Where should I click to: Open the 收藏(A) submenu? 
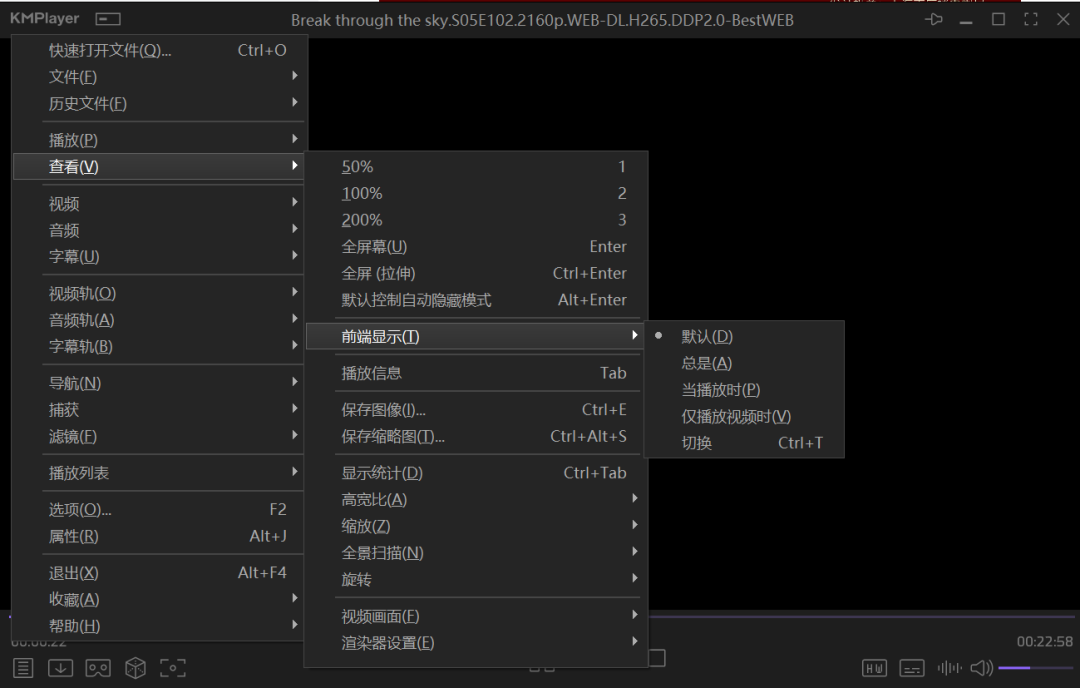tap(158, 600)
